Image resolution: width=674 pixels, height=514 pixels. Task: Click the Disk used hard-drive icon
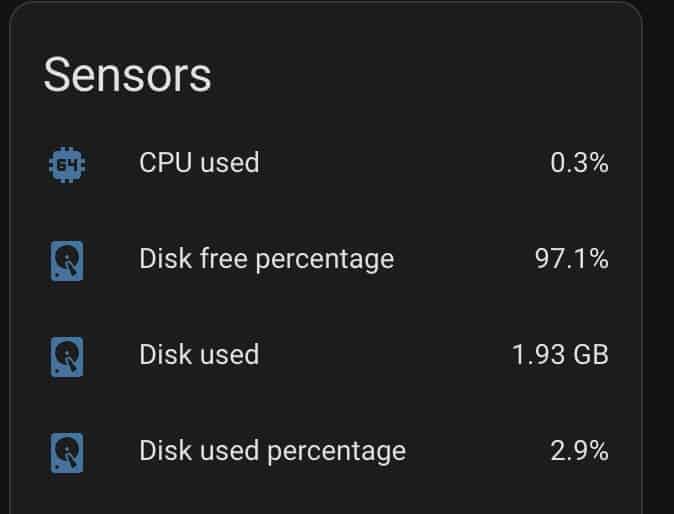(67, 357)
